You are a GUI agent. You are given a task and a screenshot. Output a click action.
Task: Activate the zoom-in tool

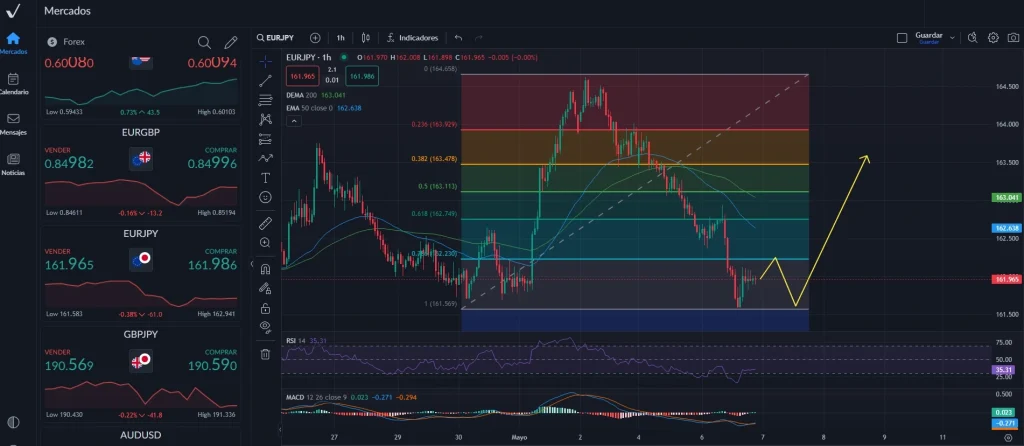coord(265,242)
